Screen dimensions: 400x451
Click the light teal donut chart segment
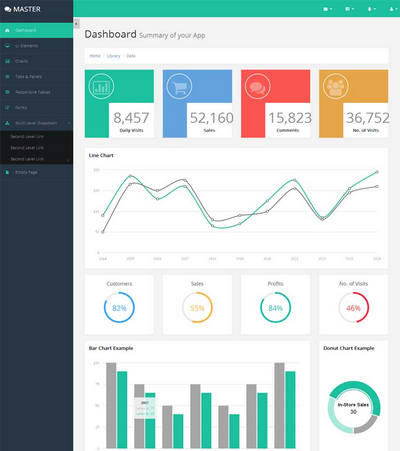coord(337,418)
